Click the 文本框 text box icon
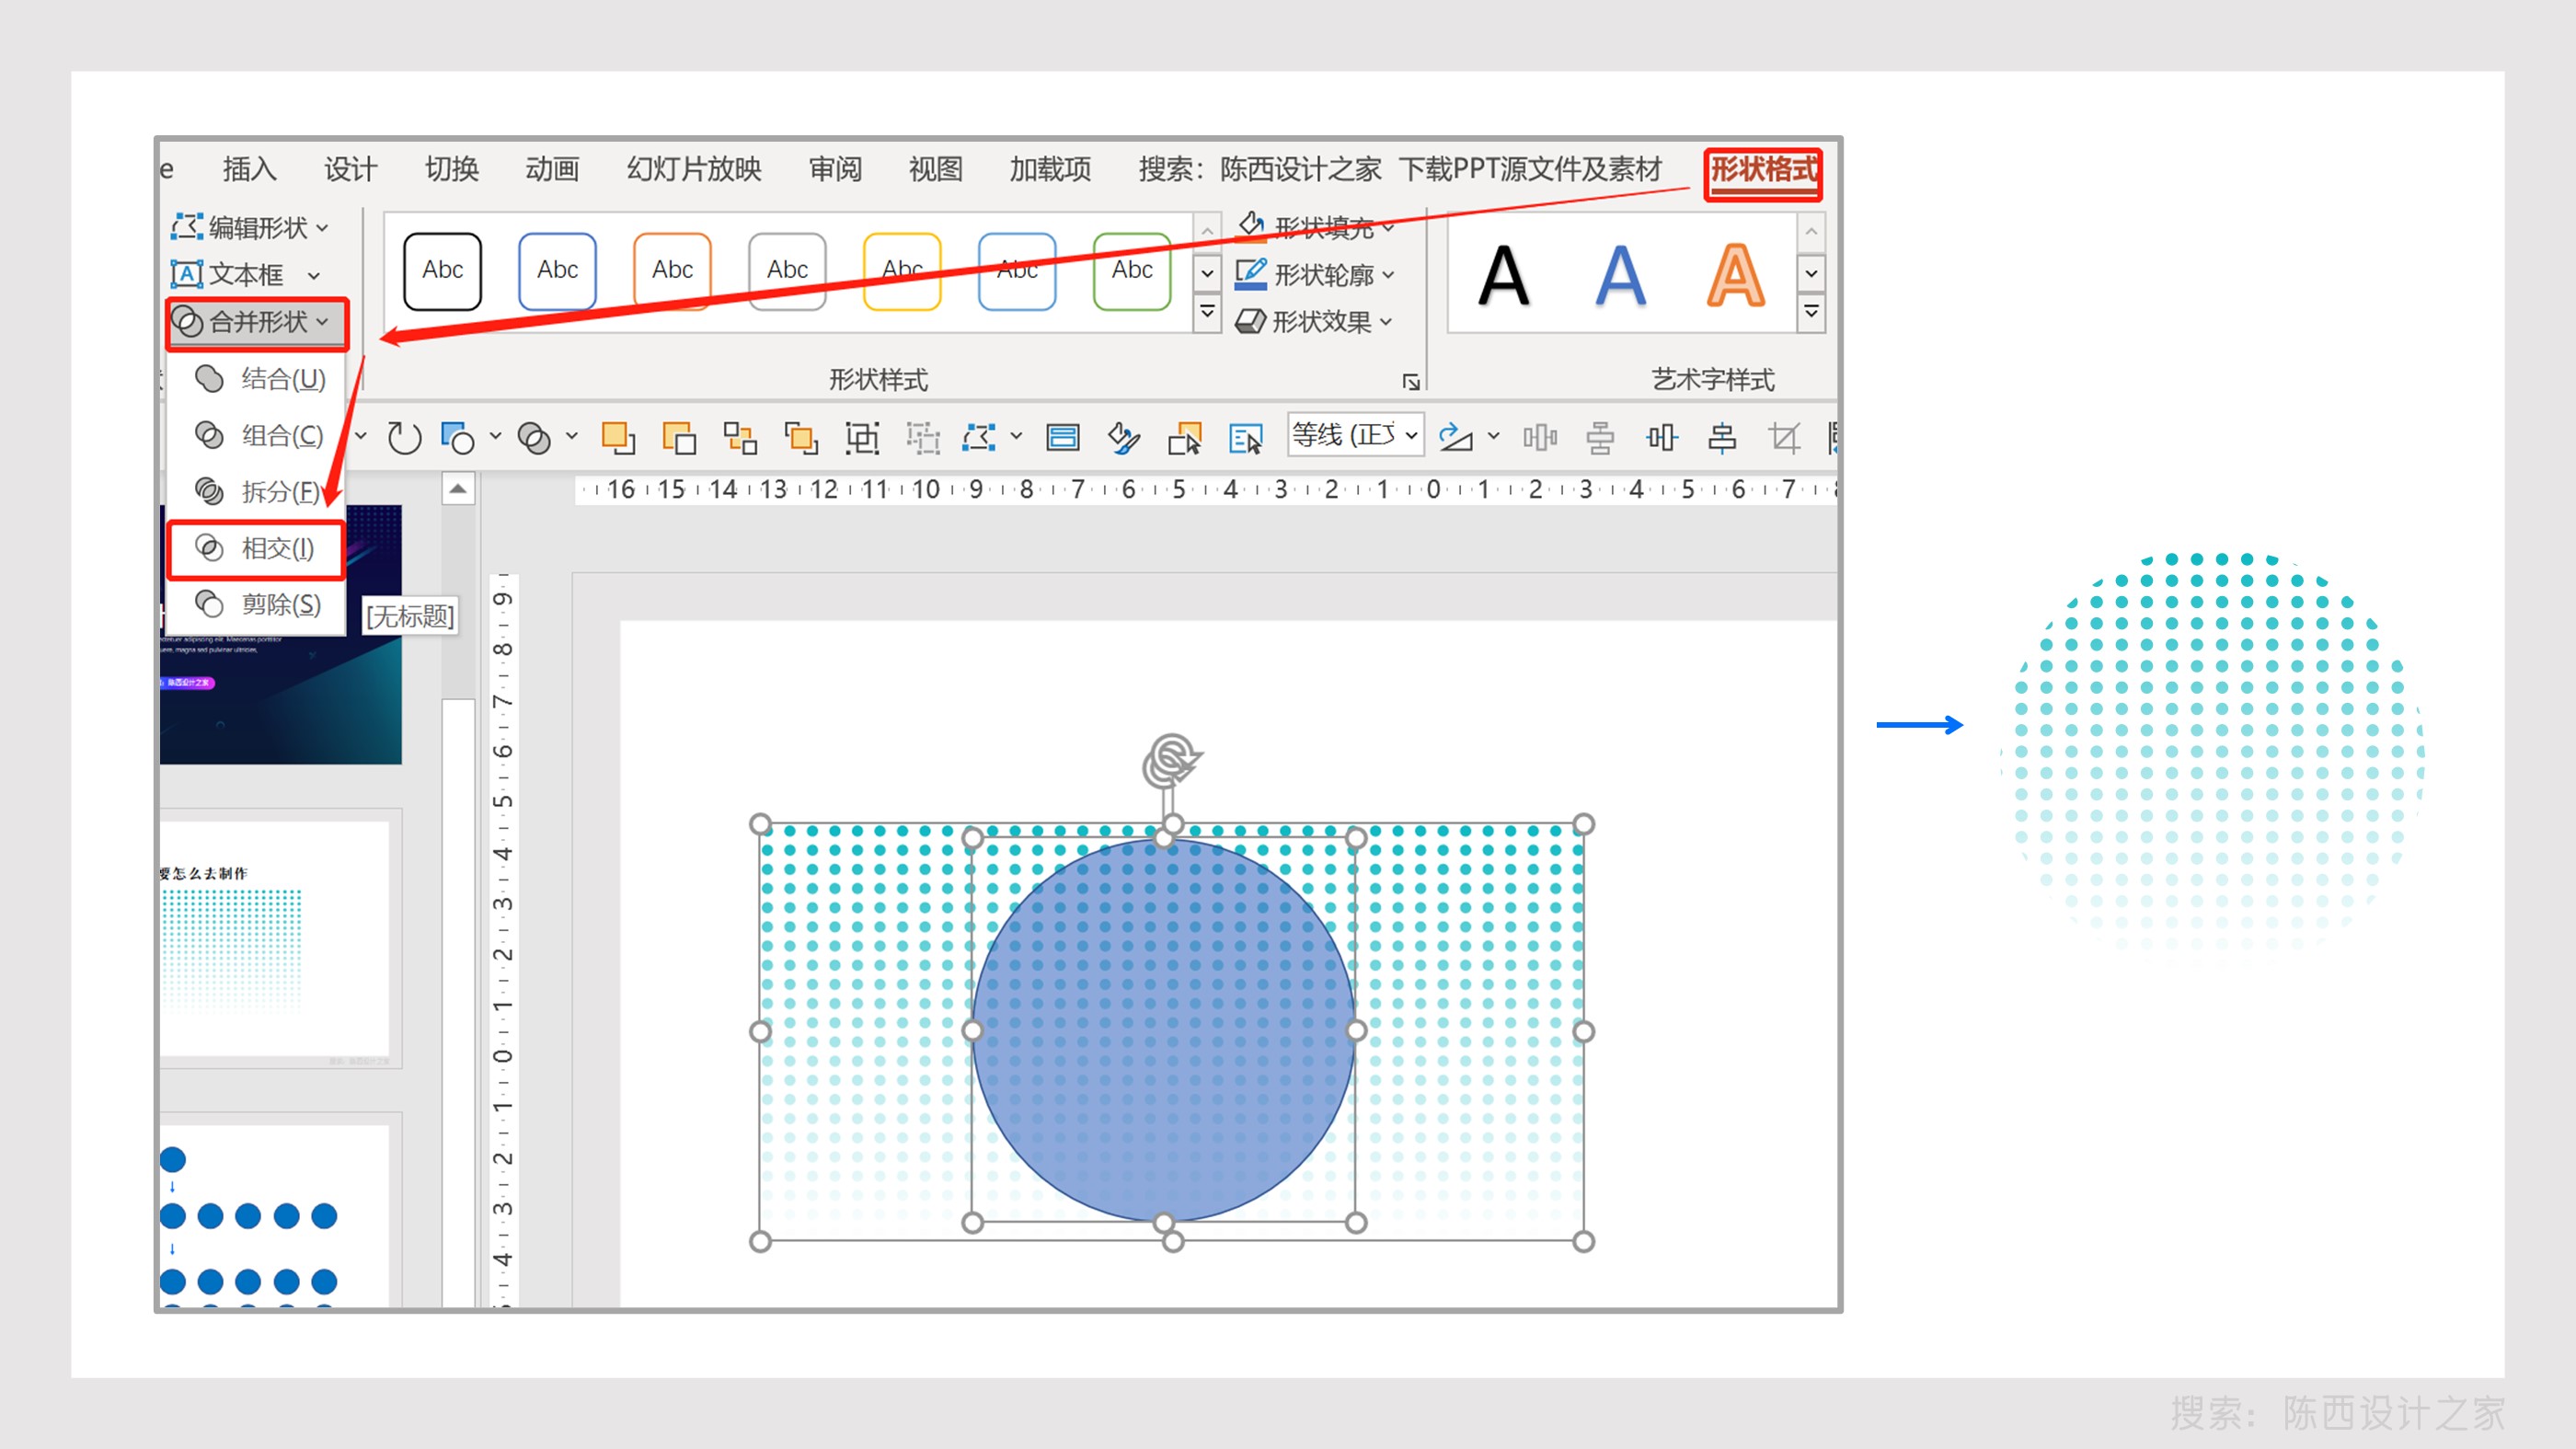Viewport: 2576px width, 1449px height. pos(187,273)
